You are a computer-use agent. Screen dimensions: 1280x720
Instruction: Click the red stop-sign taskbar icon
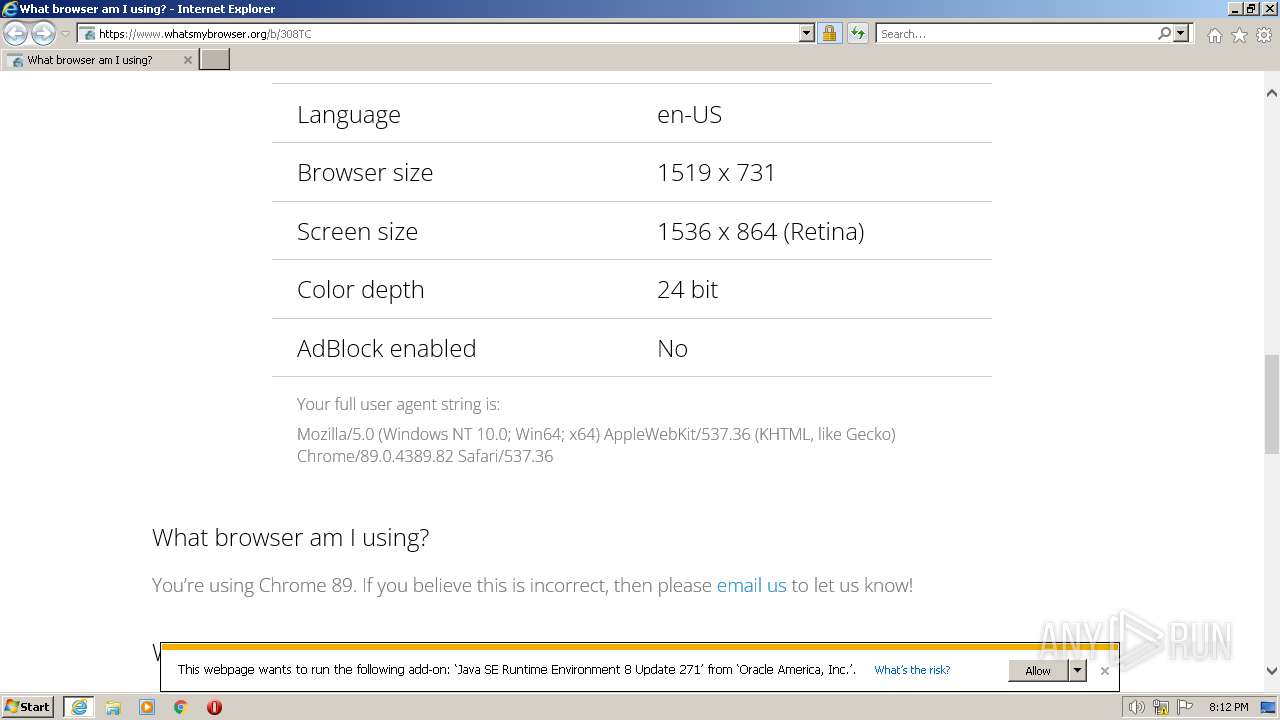(214, 707)
